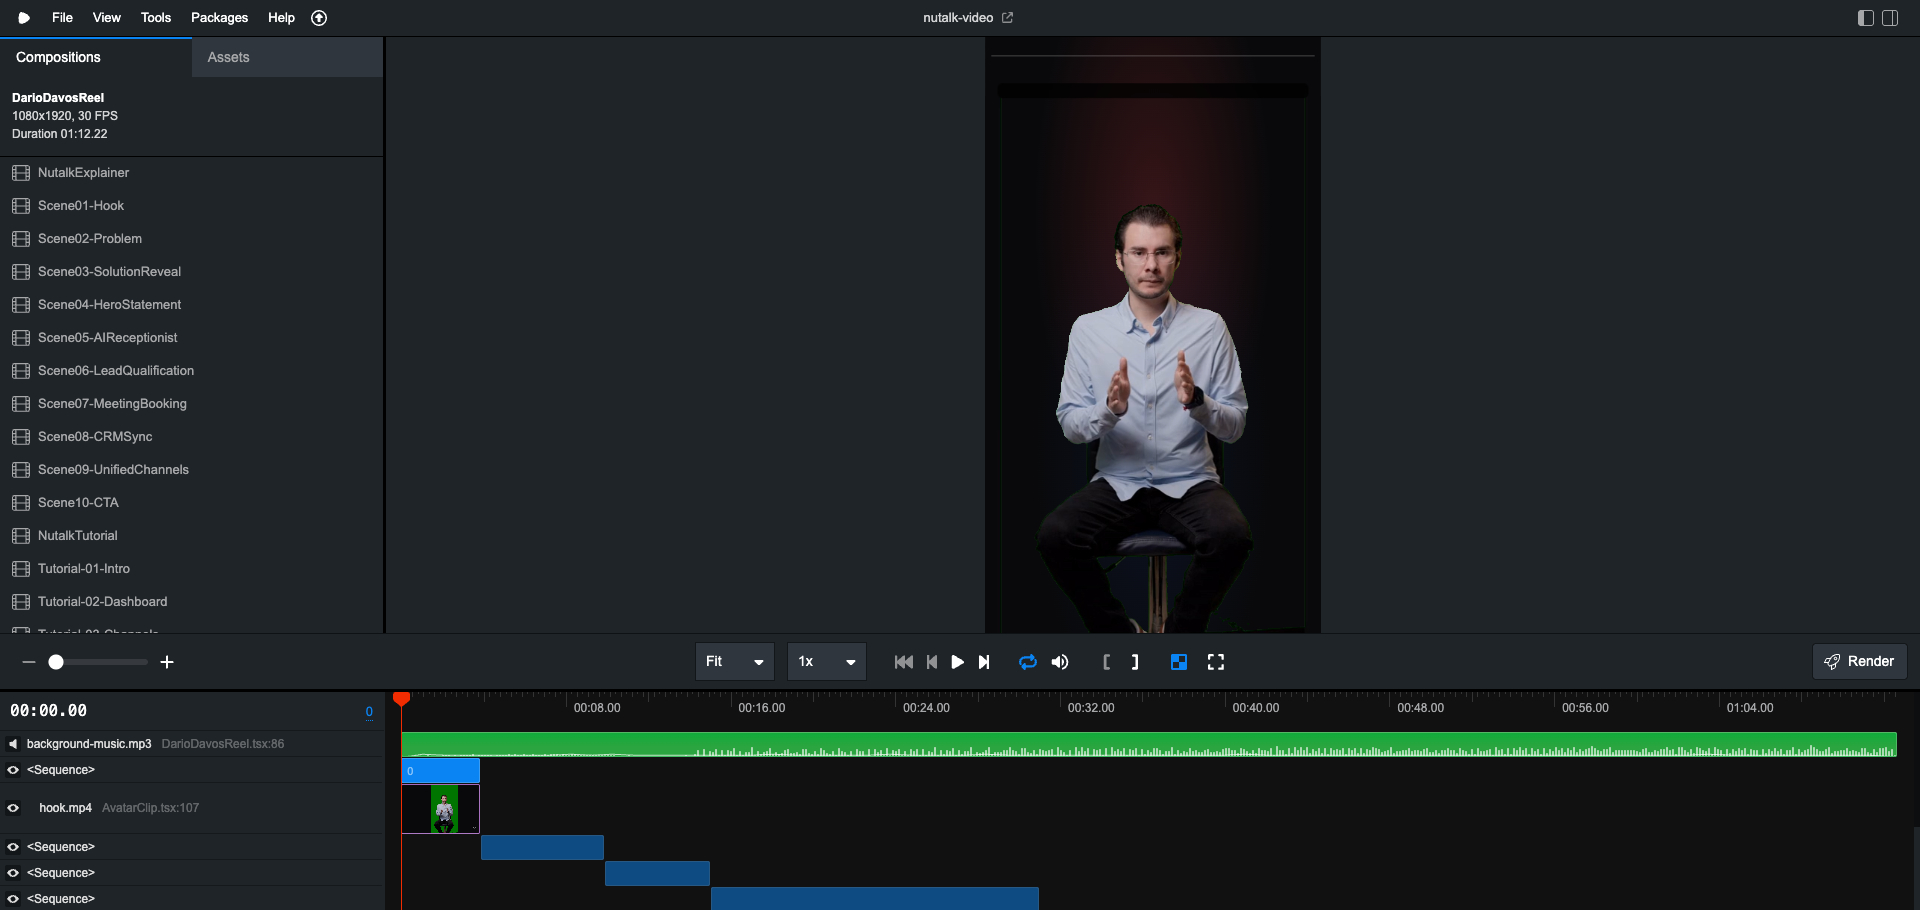Disable loop playback toggle
The width and height of the screenshot is (1920, 910).
tap(1028, 662)
